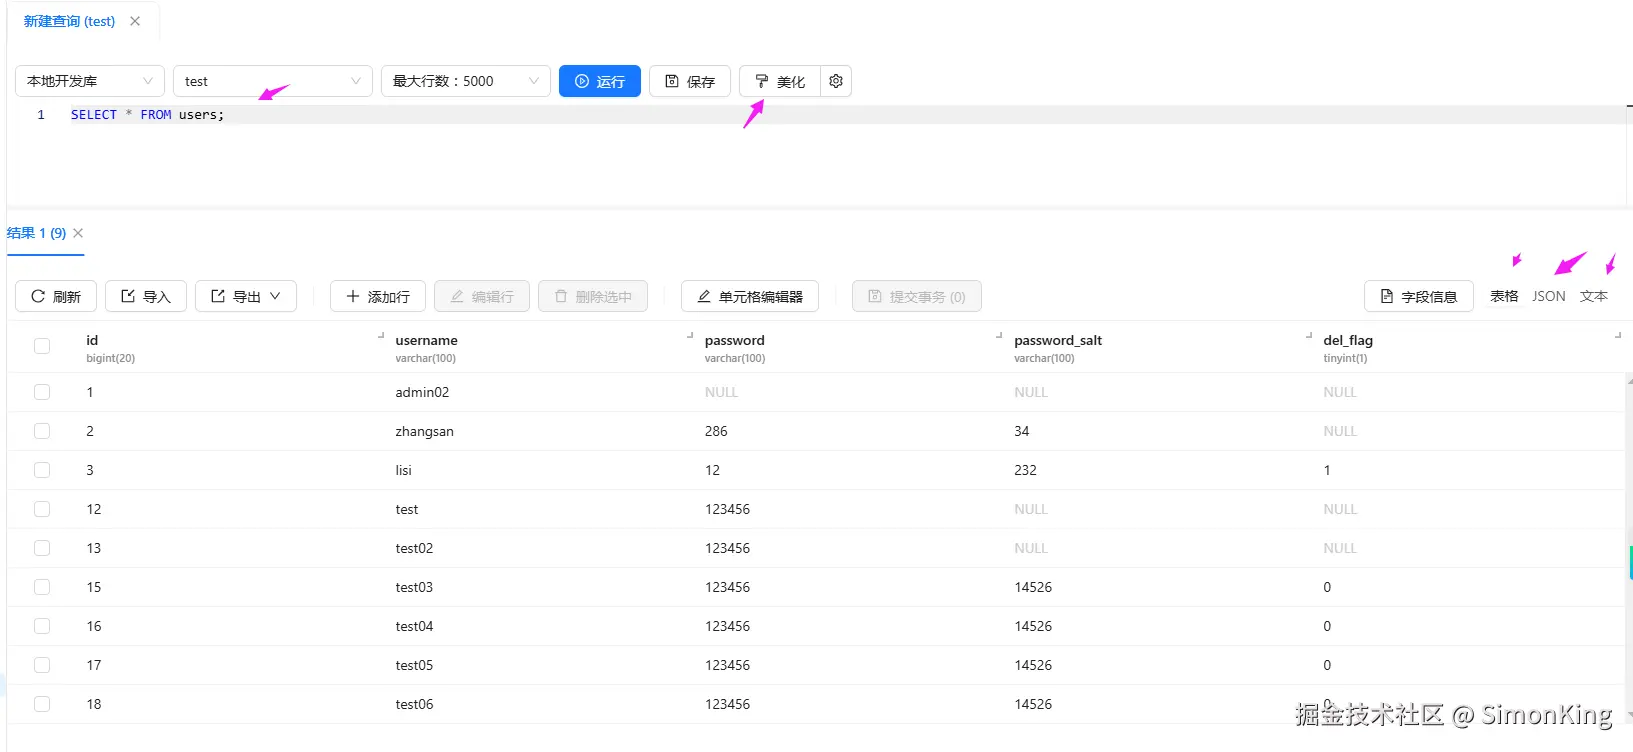This screenshot has height=752, width=1633.
Task: Open 字段信息 field info panel
Action: [x=1418, y=296]
